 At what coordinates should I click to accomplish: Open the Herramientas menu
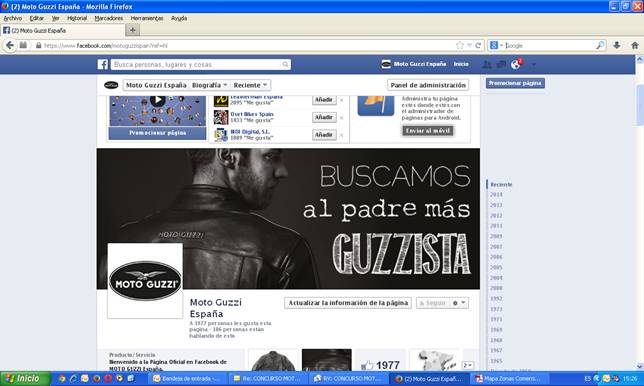(x=147, y=18)
